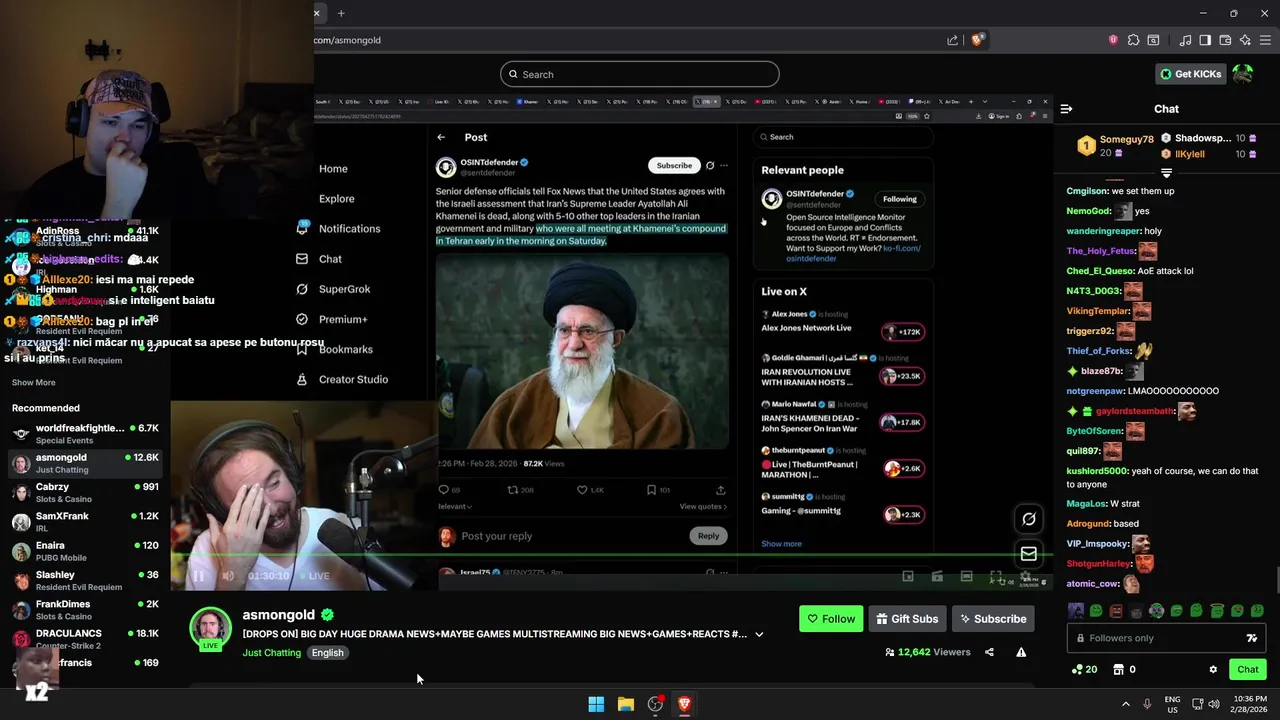The width and height of the screenshot is (1280, 720).
Task: Expand the stream title chevron
Action: coord(759,634)
